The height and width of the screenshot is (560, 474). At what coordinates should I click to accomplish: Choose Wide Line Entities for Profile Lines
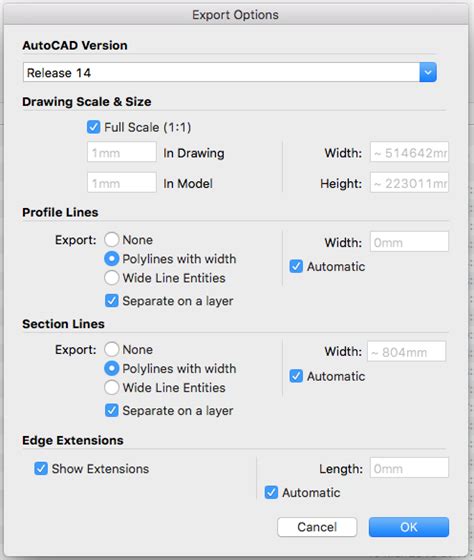111,278
